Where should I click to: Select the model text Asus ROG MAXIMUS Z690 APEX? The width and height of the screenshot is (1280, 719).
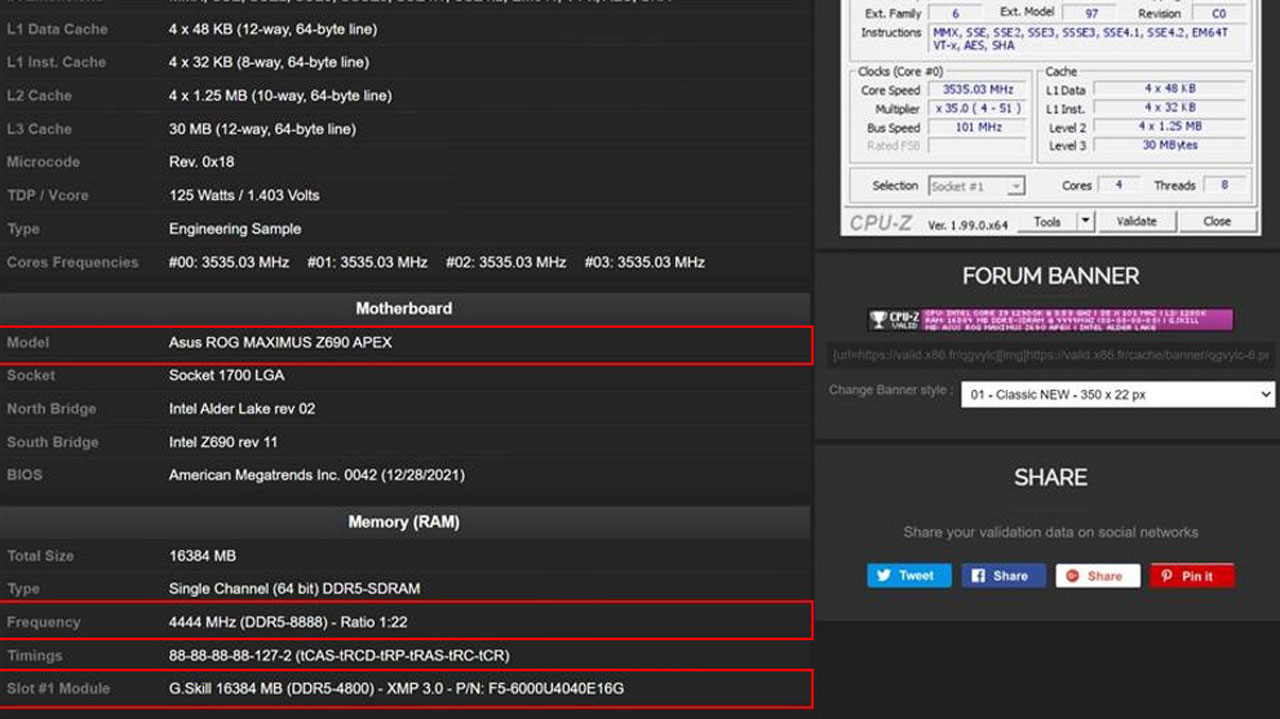coord(280,342)
